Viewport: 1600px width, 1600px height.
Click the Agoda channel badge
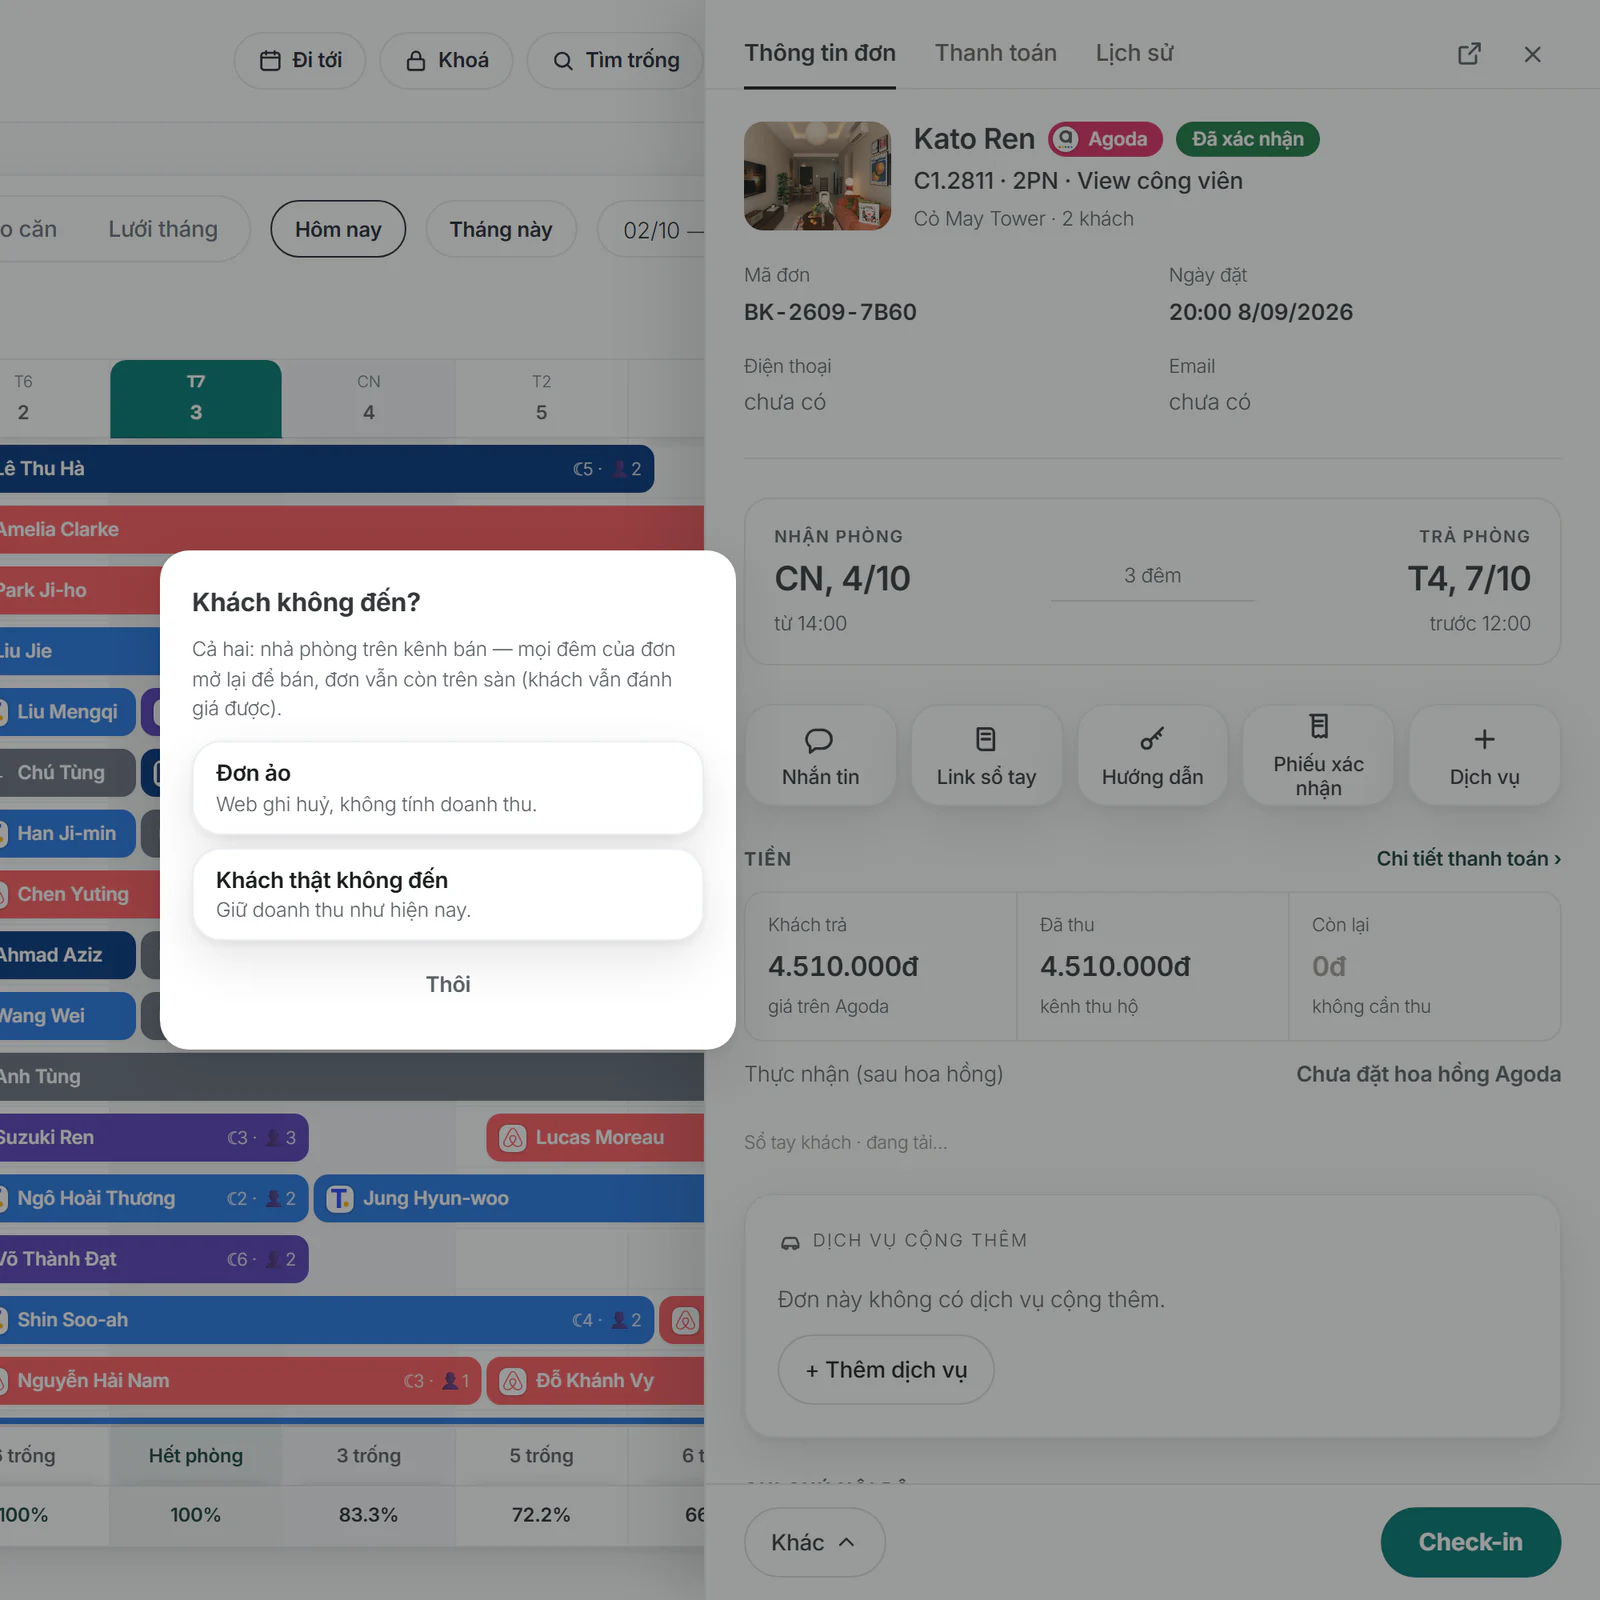(1105, 139)
